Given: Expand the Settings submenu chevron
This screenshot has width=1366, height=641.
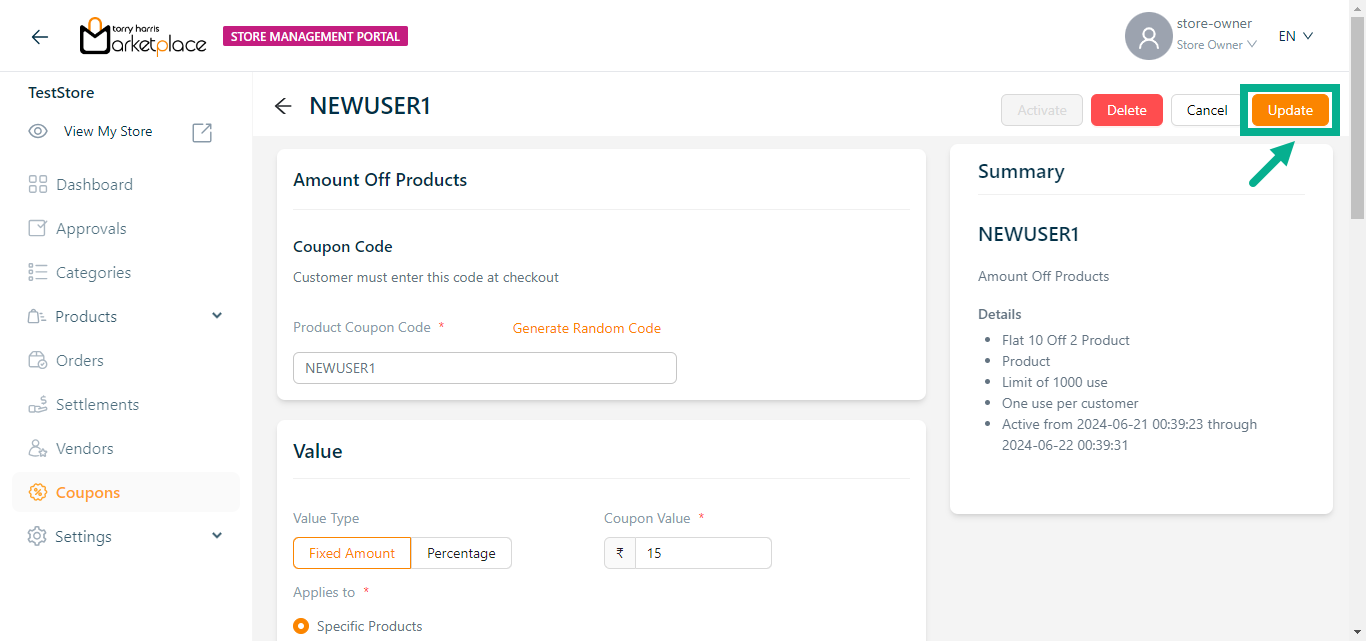Looking at the screenshot, I should 217,536.
